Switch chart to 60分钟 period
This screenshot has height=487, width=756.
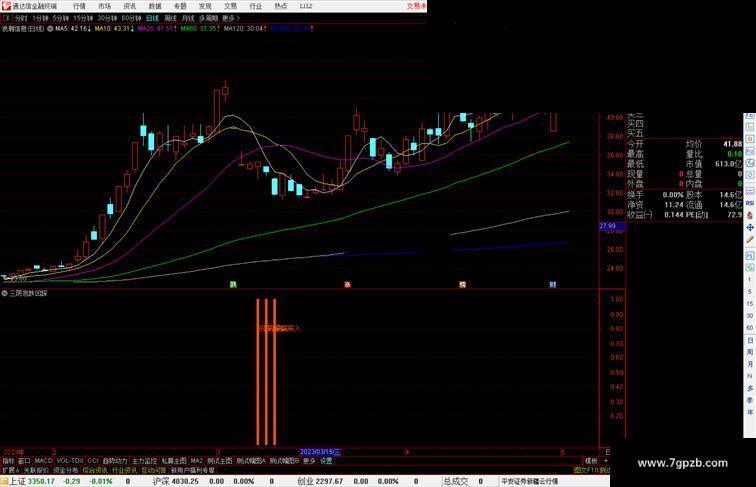[131, 18]
